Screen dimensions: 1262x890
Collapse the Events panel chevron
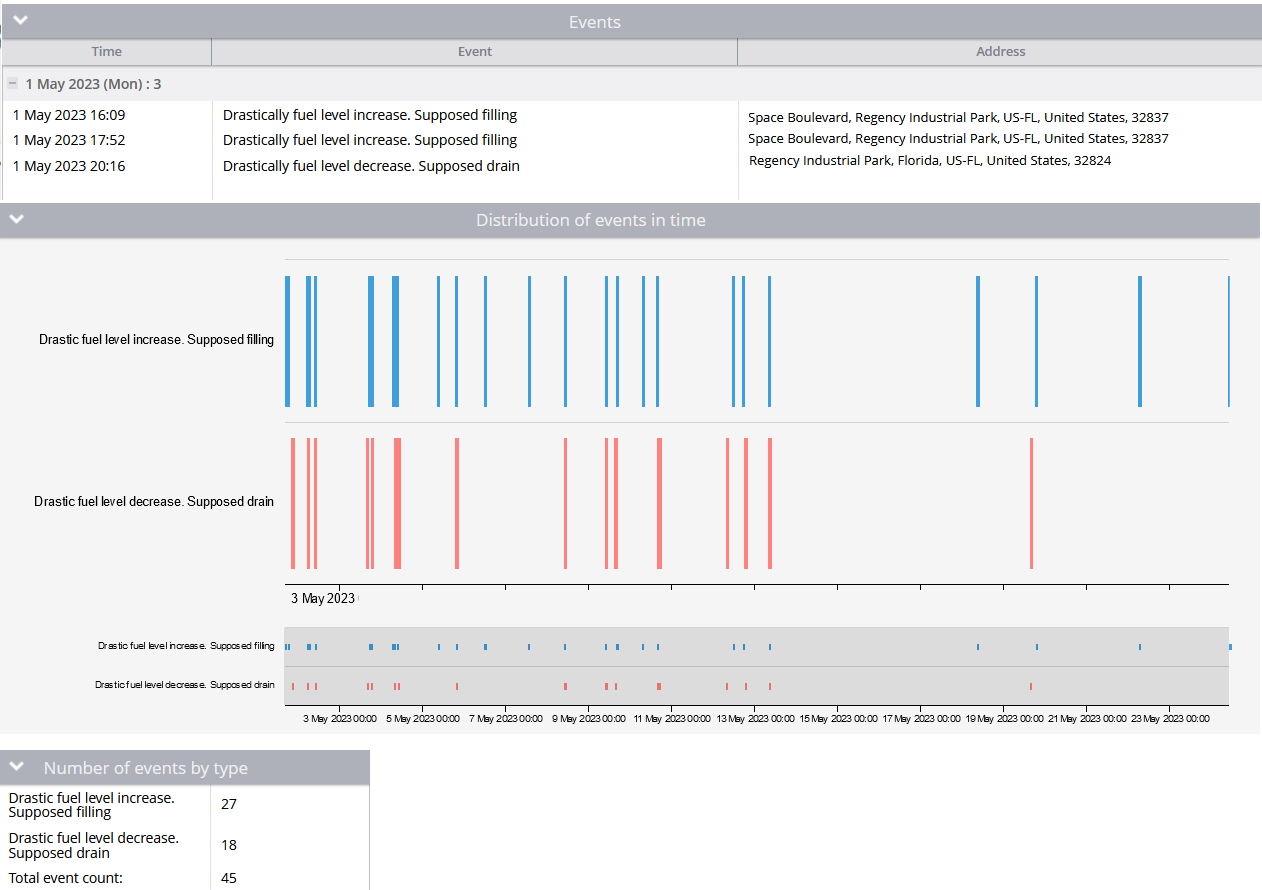pyautogui.click(x=20, y=20)
